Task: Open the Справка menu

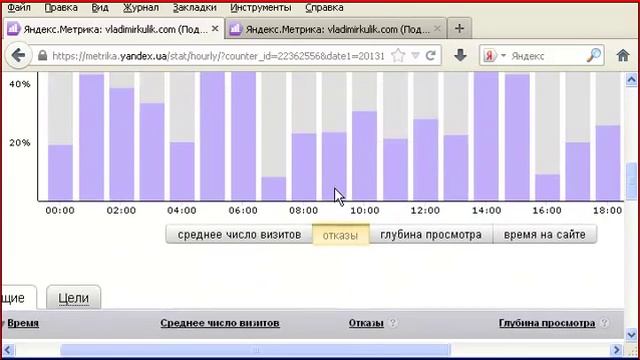Action: click(x=324, y=7)
